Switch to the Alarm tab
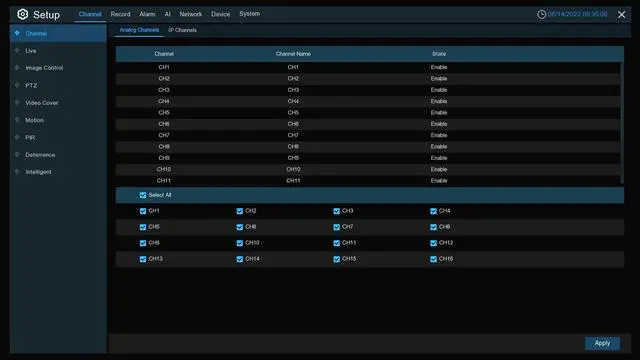 [x=147, y=14]
